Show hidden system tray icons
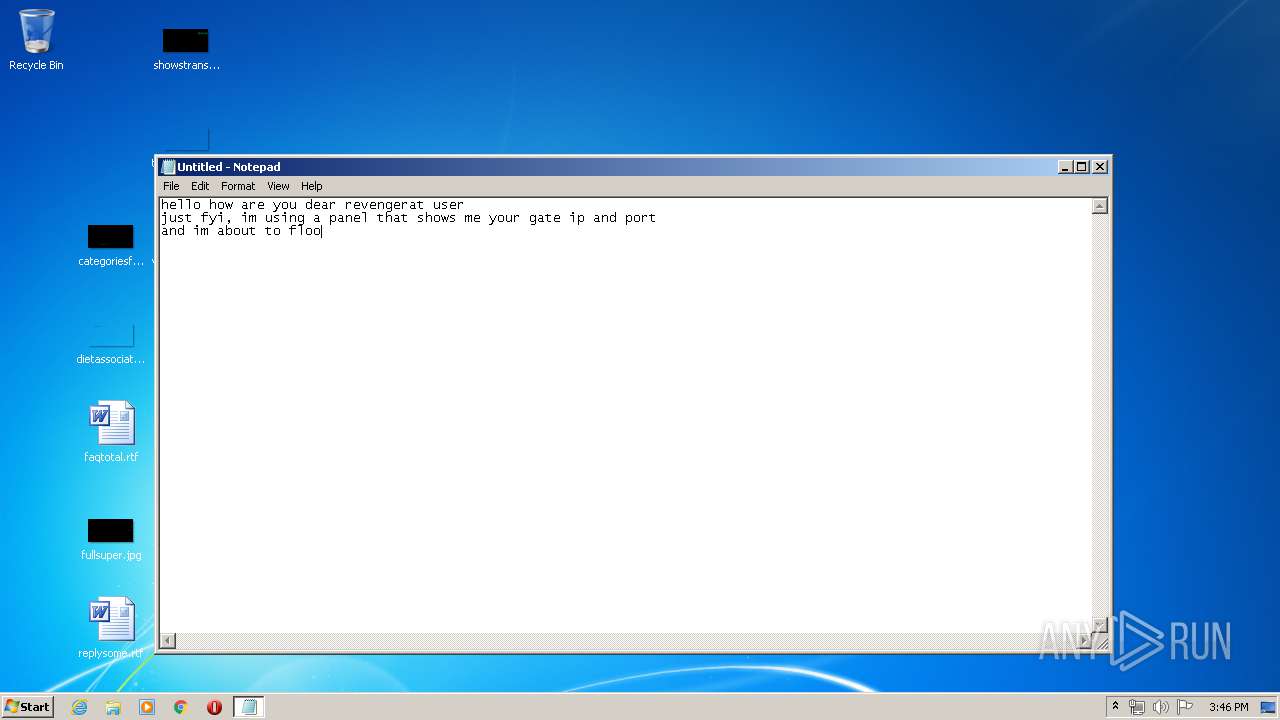The height and width of the screenshot is (720, 1280). 1116,707
